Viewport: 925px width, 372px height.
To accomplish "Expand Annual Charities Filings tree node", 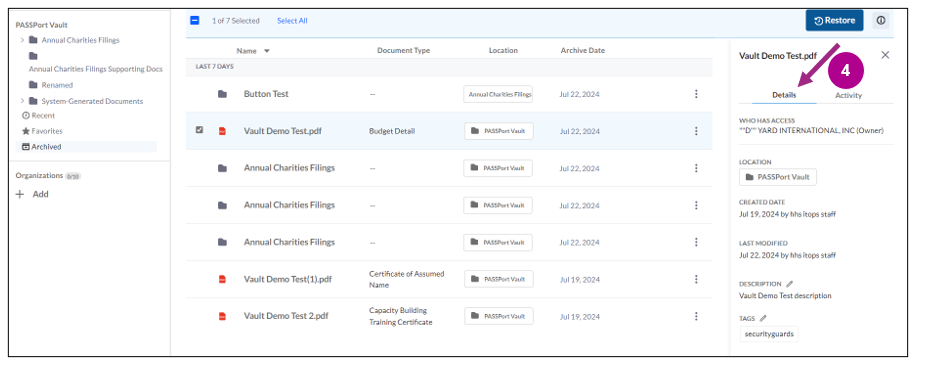I will coord(22,40).
